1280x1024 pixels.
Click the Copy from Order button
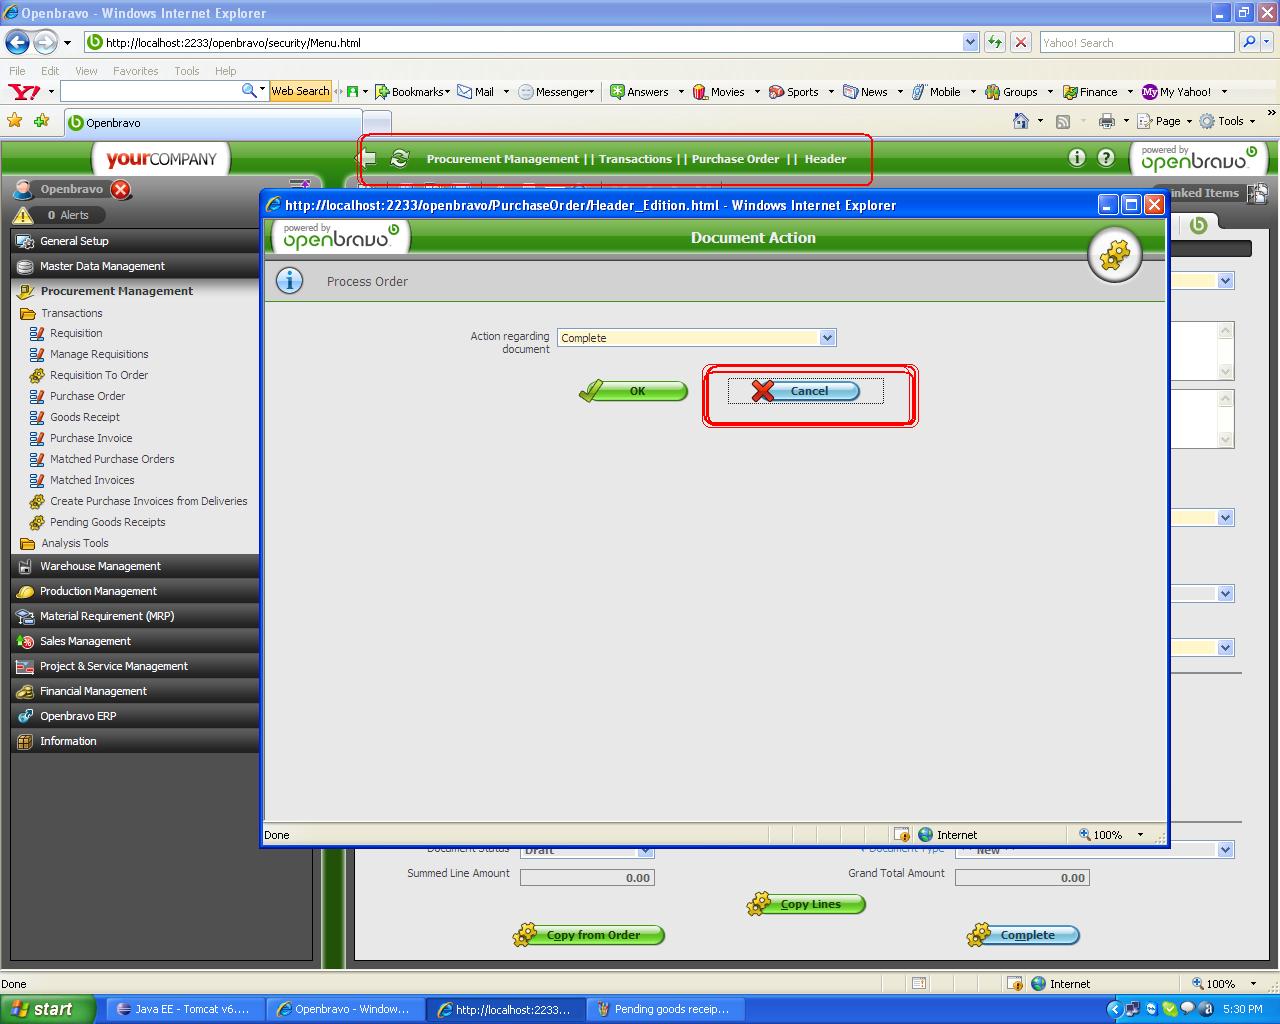(x=591, y=935)
